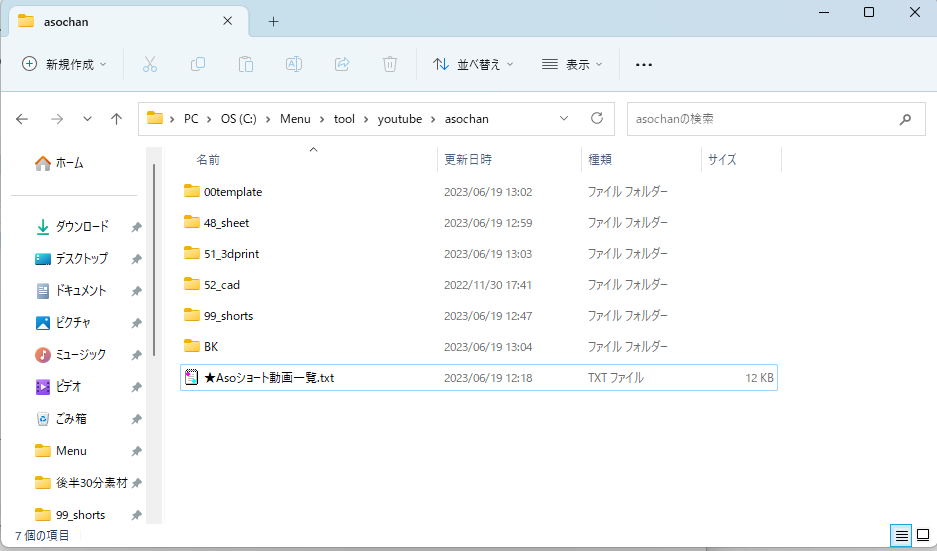This screenshot has height=551, width=937.
Task: Click the folder icon of 51_3dprint
Action: (x=192, y=253)
